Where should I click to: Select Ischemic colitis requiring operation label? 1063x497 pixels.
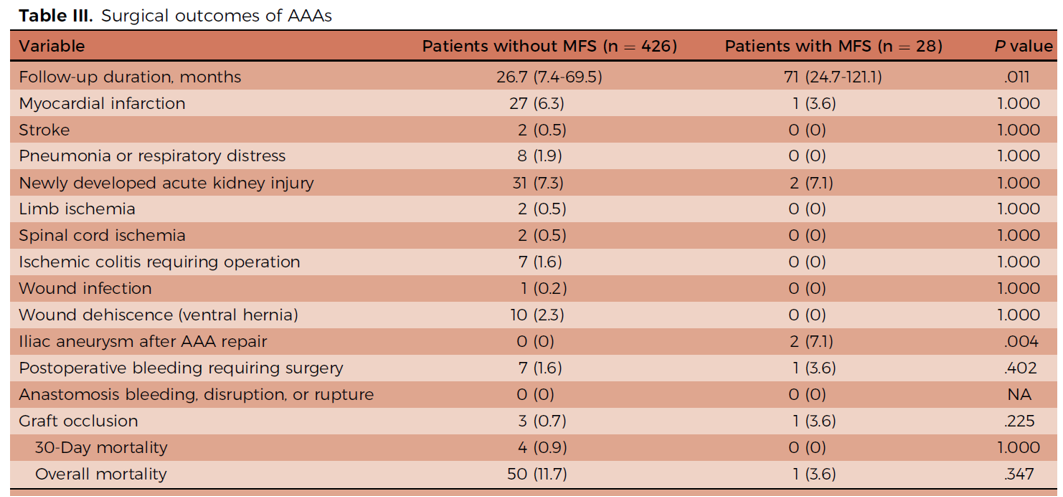click(x=159, y=262)
